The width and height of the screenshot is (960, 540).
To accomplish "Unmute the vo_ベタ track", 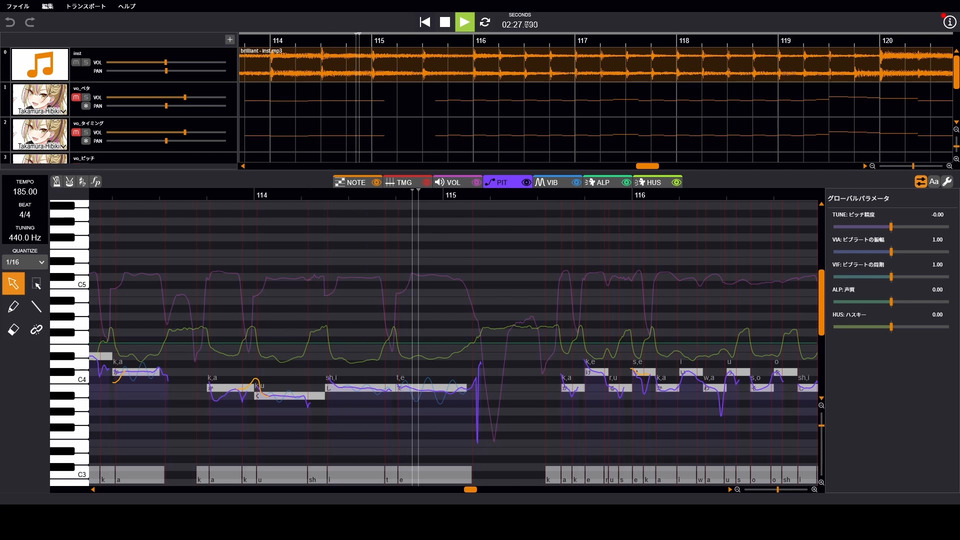I will (75, 97).
